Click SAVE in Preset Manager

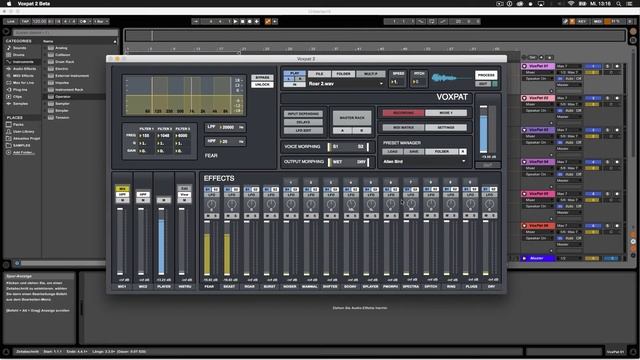click(413, 151)
